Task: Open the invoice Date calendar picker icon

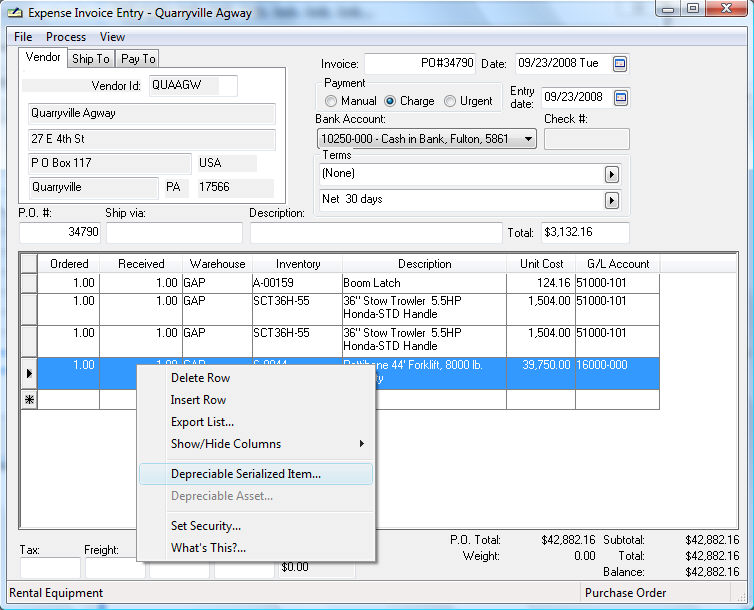Action: [x=620, y=64]
